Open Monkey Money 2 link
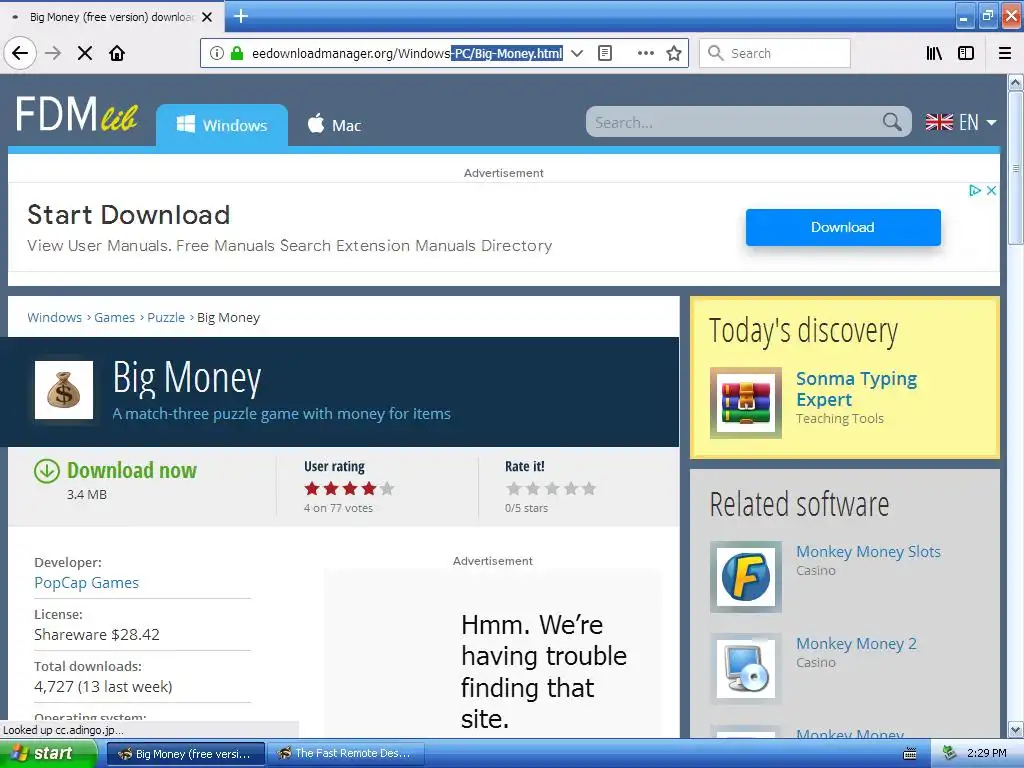1024x768 pixels. (x=856, y=644)
